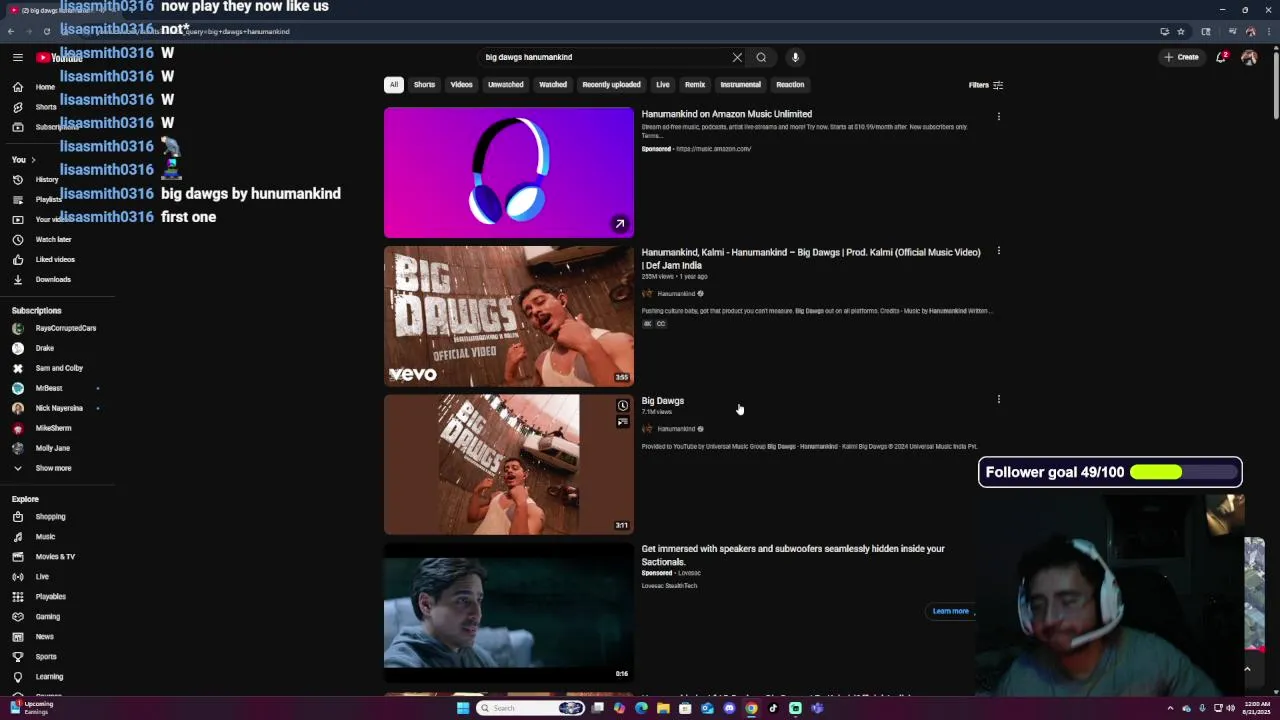Show hidden system tray icons
1280x720 pixels.
click(x=1170, y=708)
